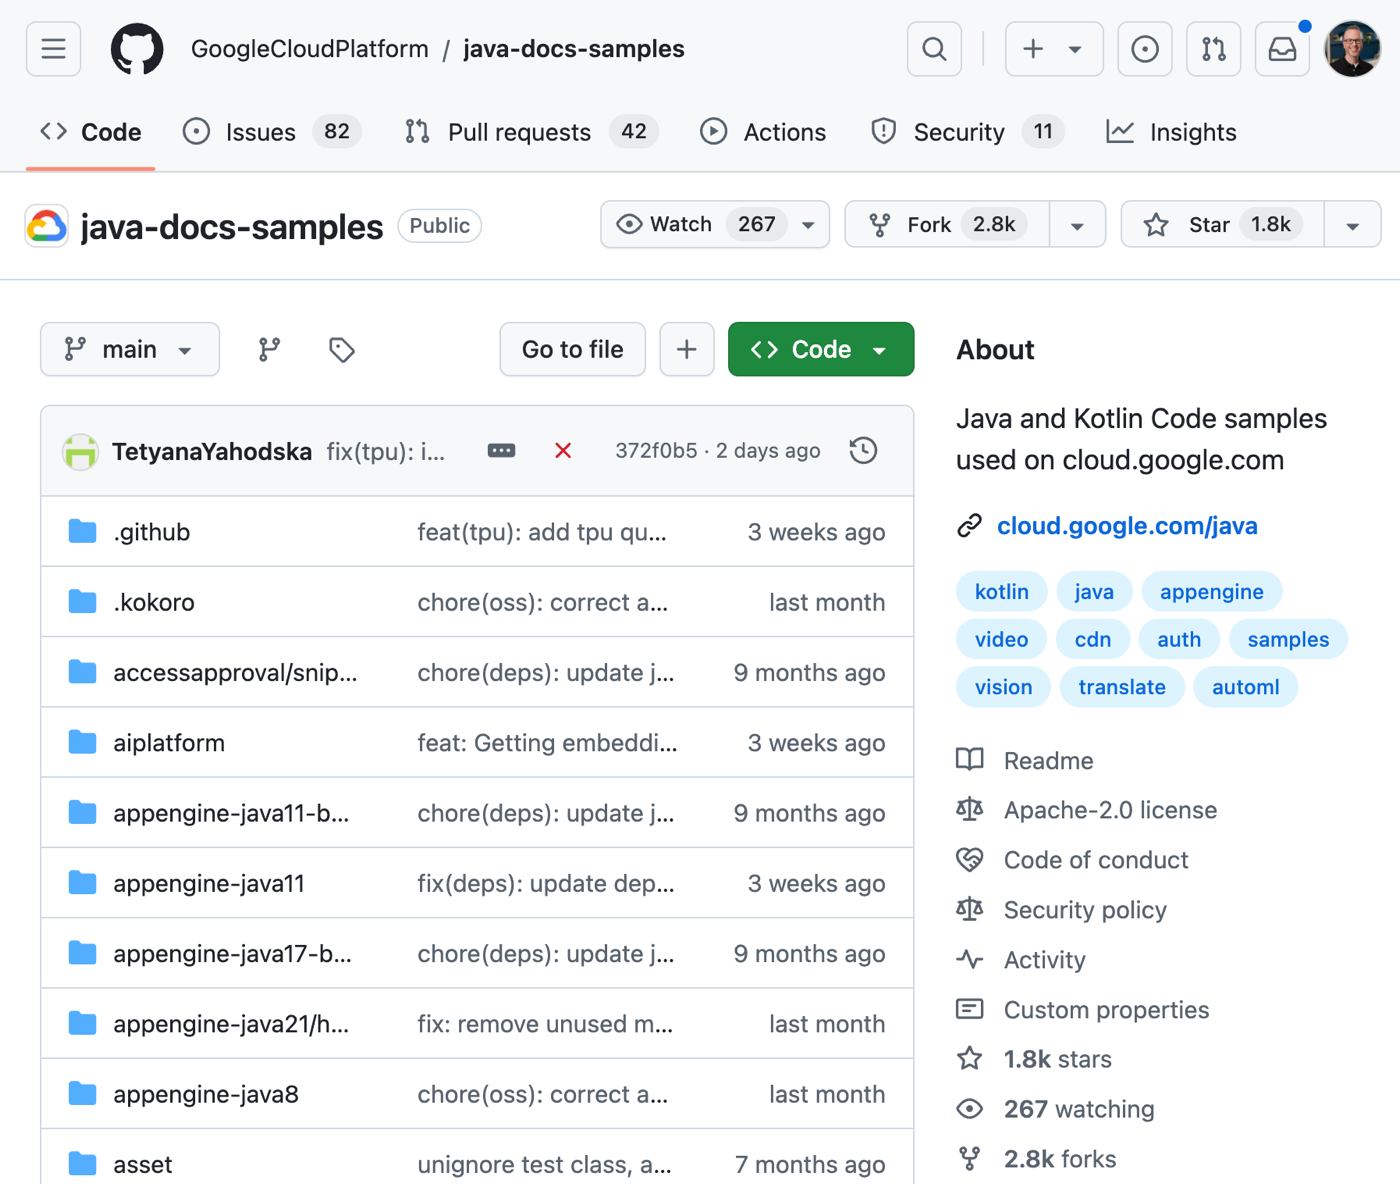The width and height of the screenshot is (1400, 1184).
Task: View tags via the tag icon
Action: click(x=341, y=349)
